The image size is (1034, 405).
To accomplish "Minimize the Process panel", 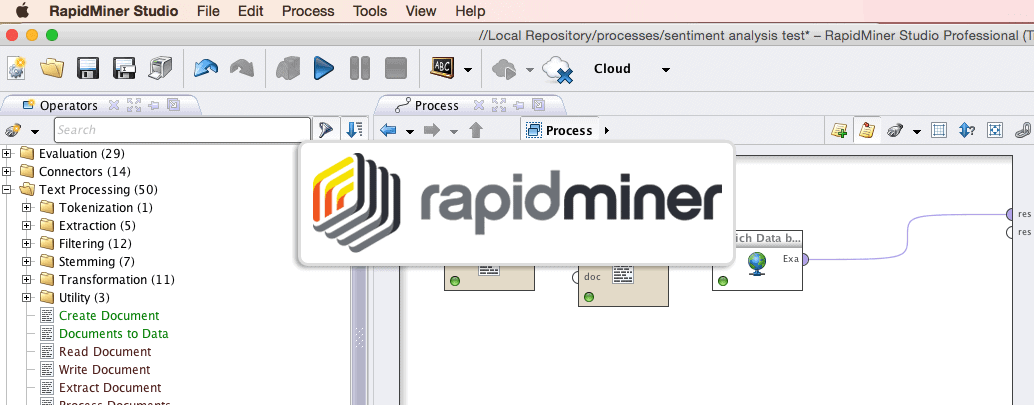I will point(519,105).
